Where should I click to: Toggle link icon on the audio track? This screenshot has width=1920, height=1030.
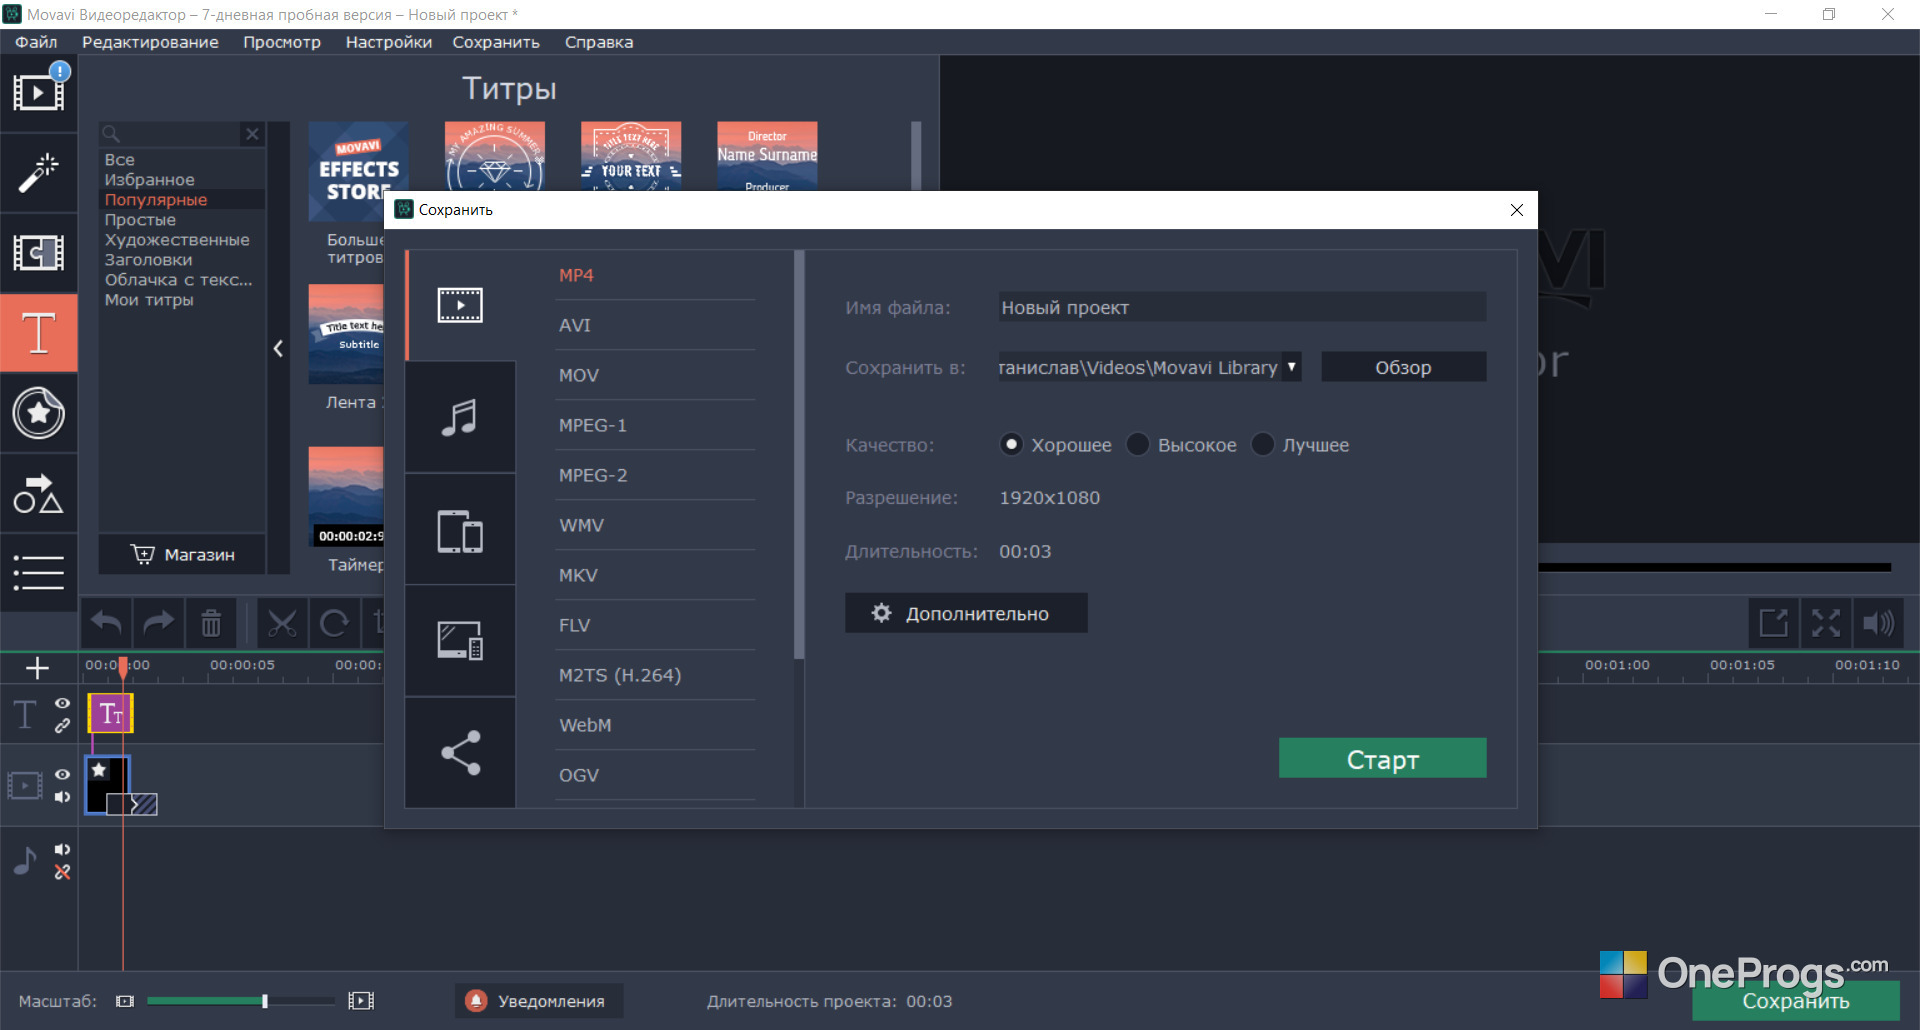click(62, 872)
